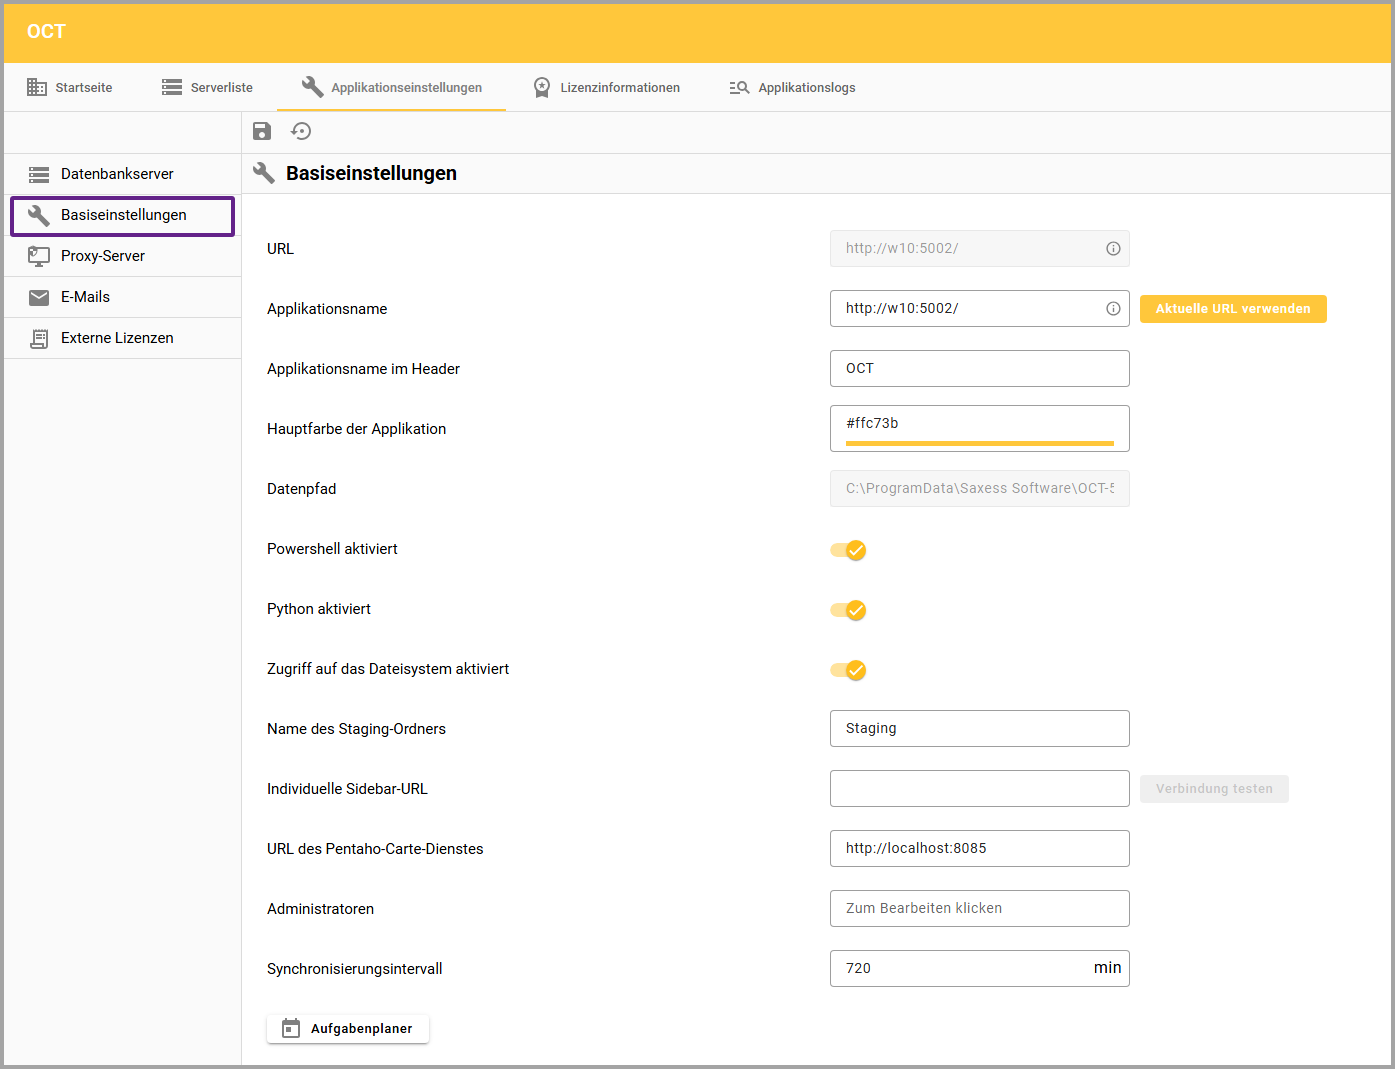
Task: Click the save disk icon in toolbar
Action: (x=262, y=131)
